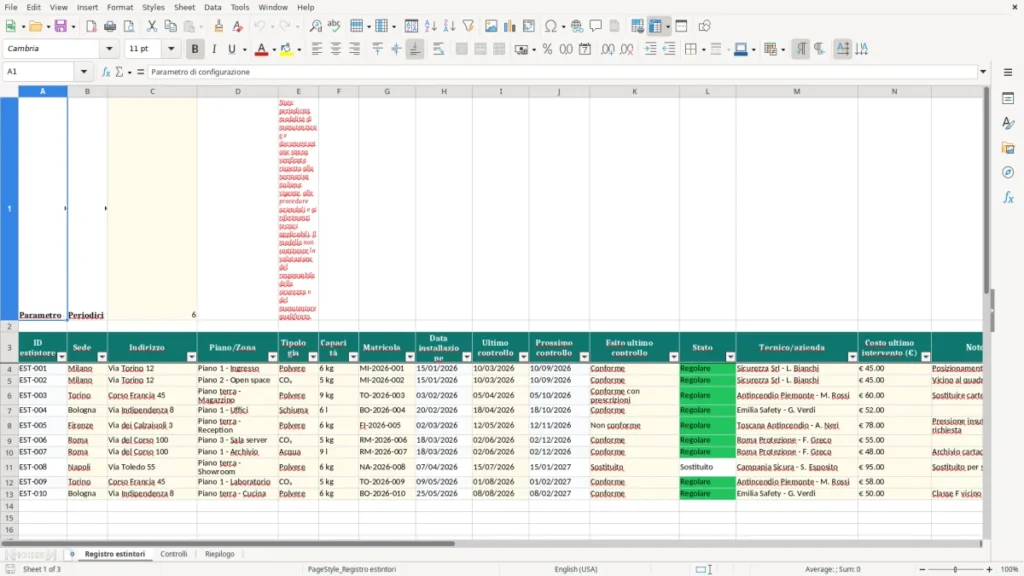Toggle Wrap Text

point(438,49)
